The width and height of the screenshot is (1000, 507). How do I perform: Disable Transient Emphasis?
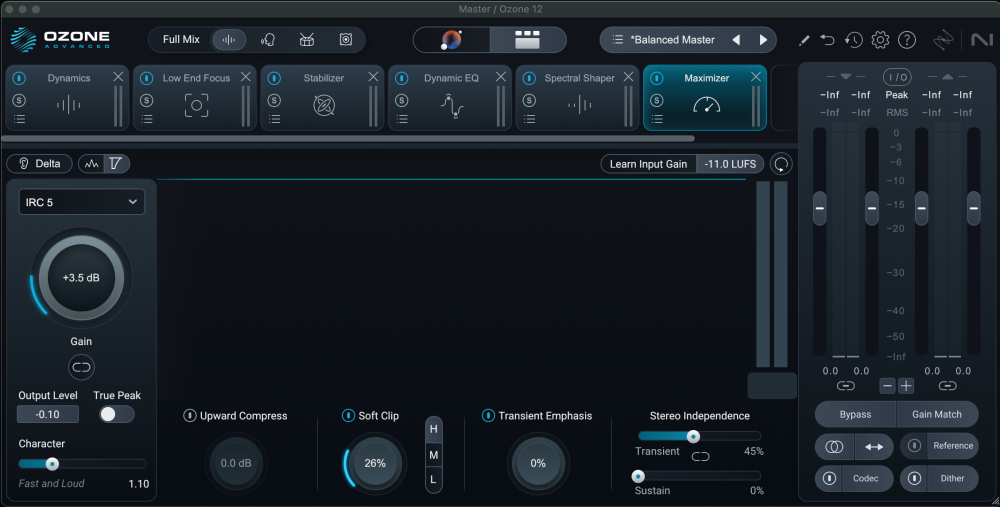tap(488, 416)
